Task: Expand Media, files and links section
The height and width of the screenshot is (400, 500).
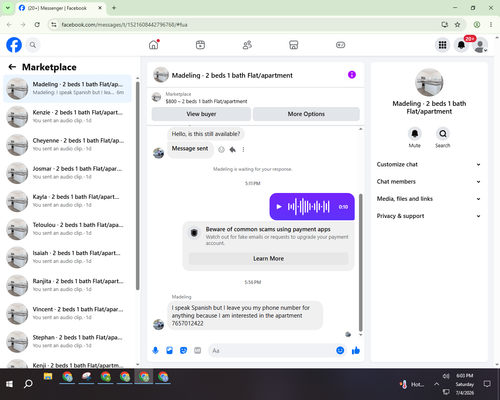Action: (x=429, y=199)
